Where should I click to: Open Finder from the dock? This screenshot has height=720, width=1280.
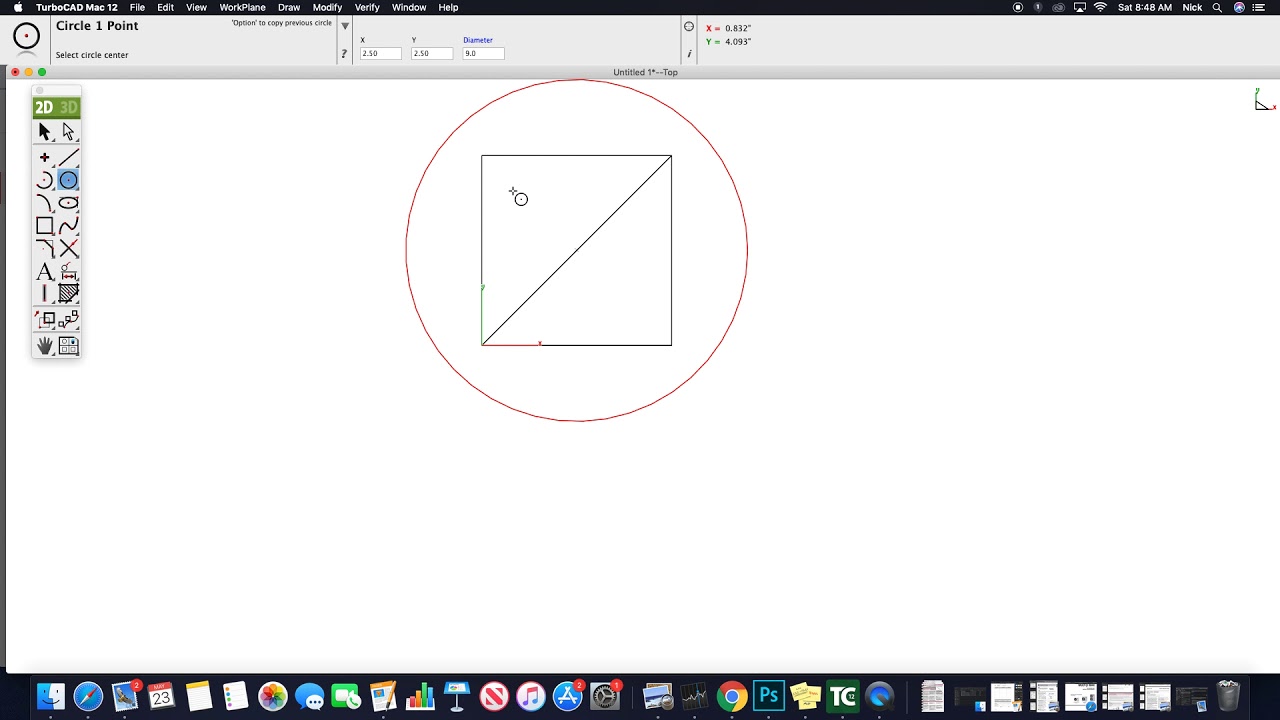[51, 696]
